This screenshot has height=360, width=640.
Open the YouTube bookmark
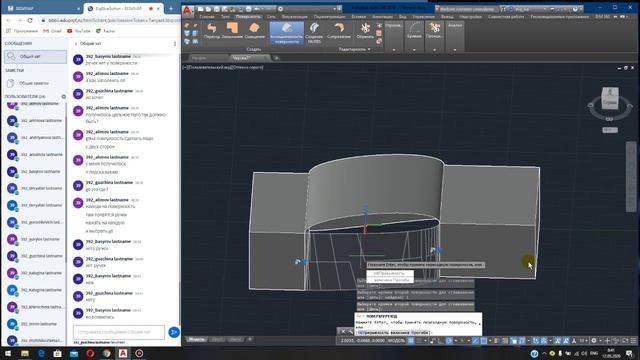pyautogui.click(x=79, y=31)
